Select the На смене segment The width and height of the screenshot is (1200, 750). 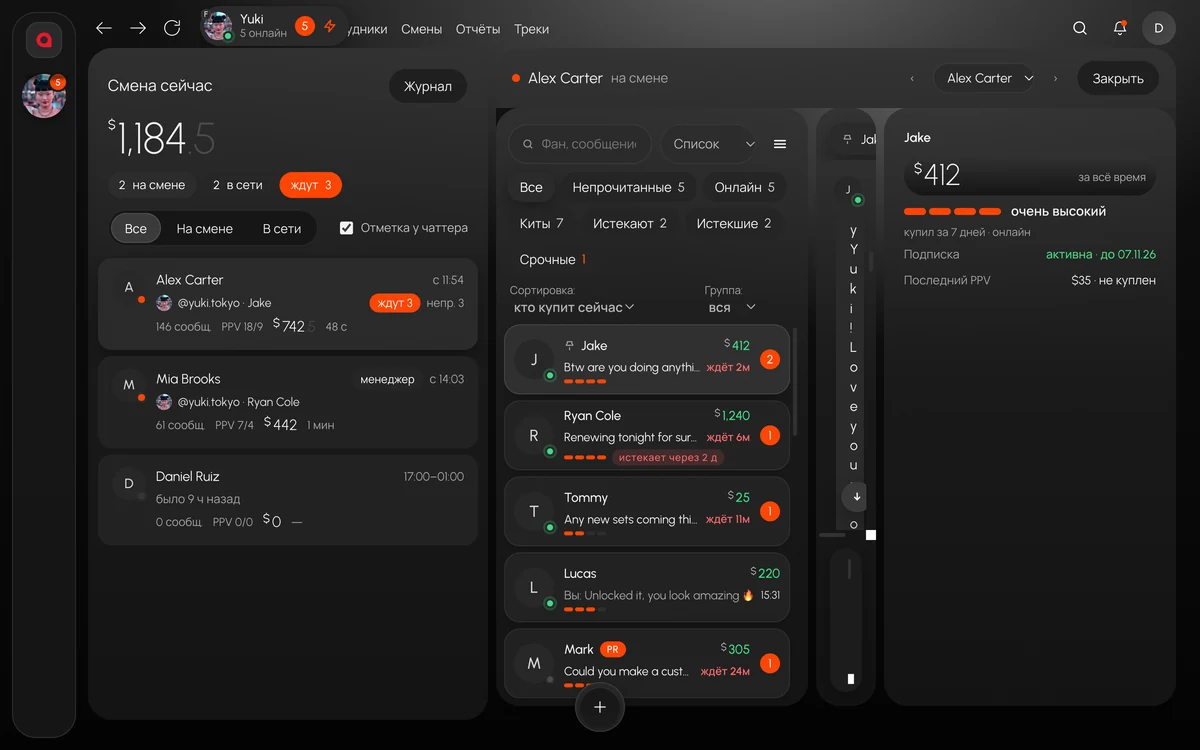(x=205, y=228)
